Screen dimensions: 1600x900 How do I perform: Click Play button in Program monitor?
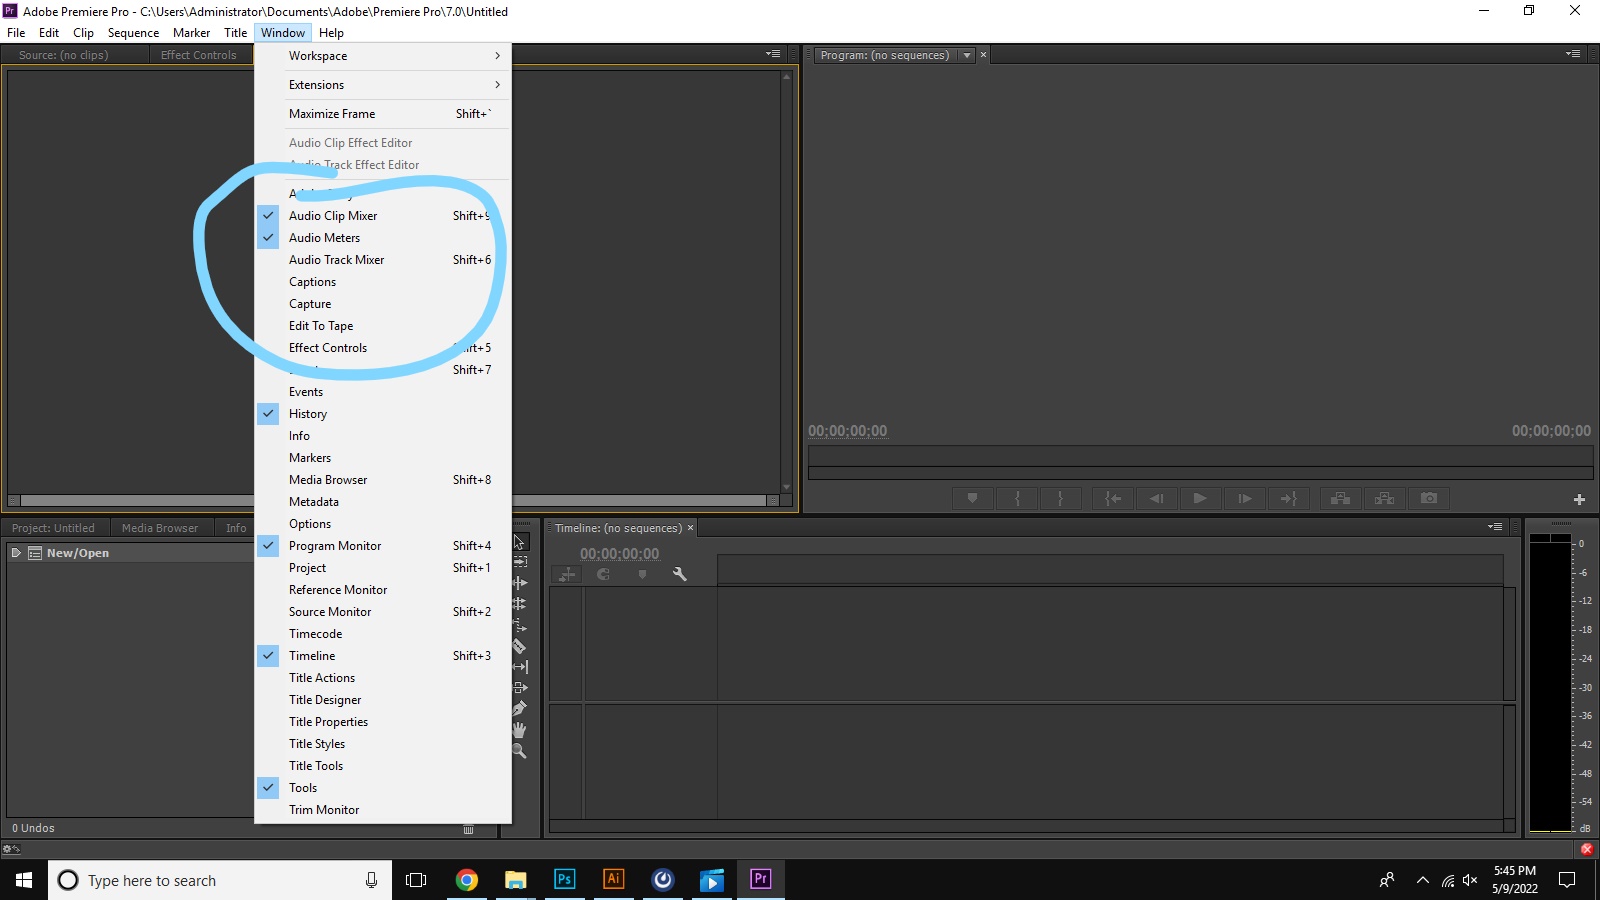pos(1200,498)
